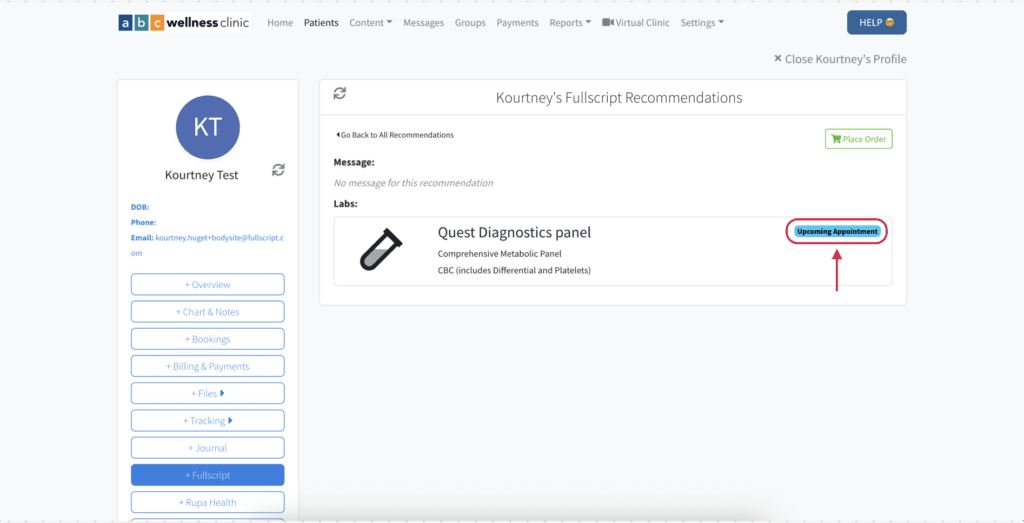1024x523 pixels.
Task: Refresh Fullscript recommendations panel icon
Action: coord(340,93)
